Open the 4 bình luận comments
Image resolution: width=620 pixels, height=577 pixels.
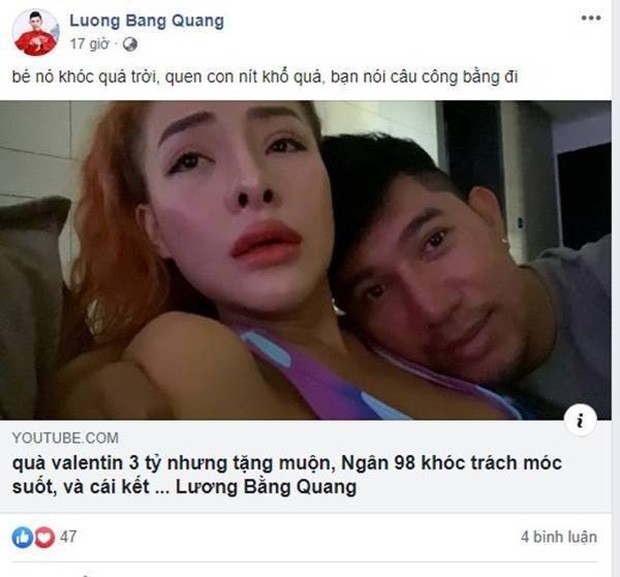pos(559,537)
